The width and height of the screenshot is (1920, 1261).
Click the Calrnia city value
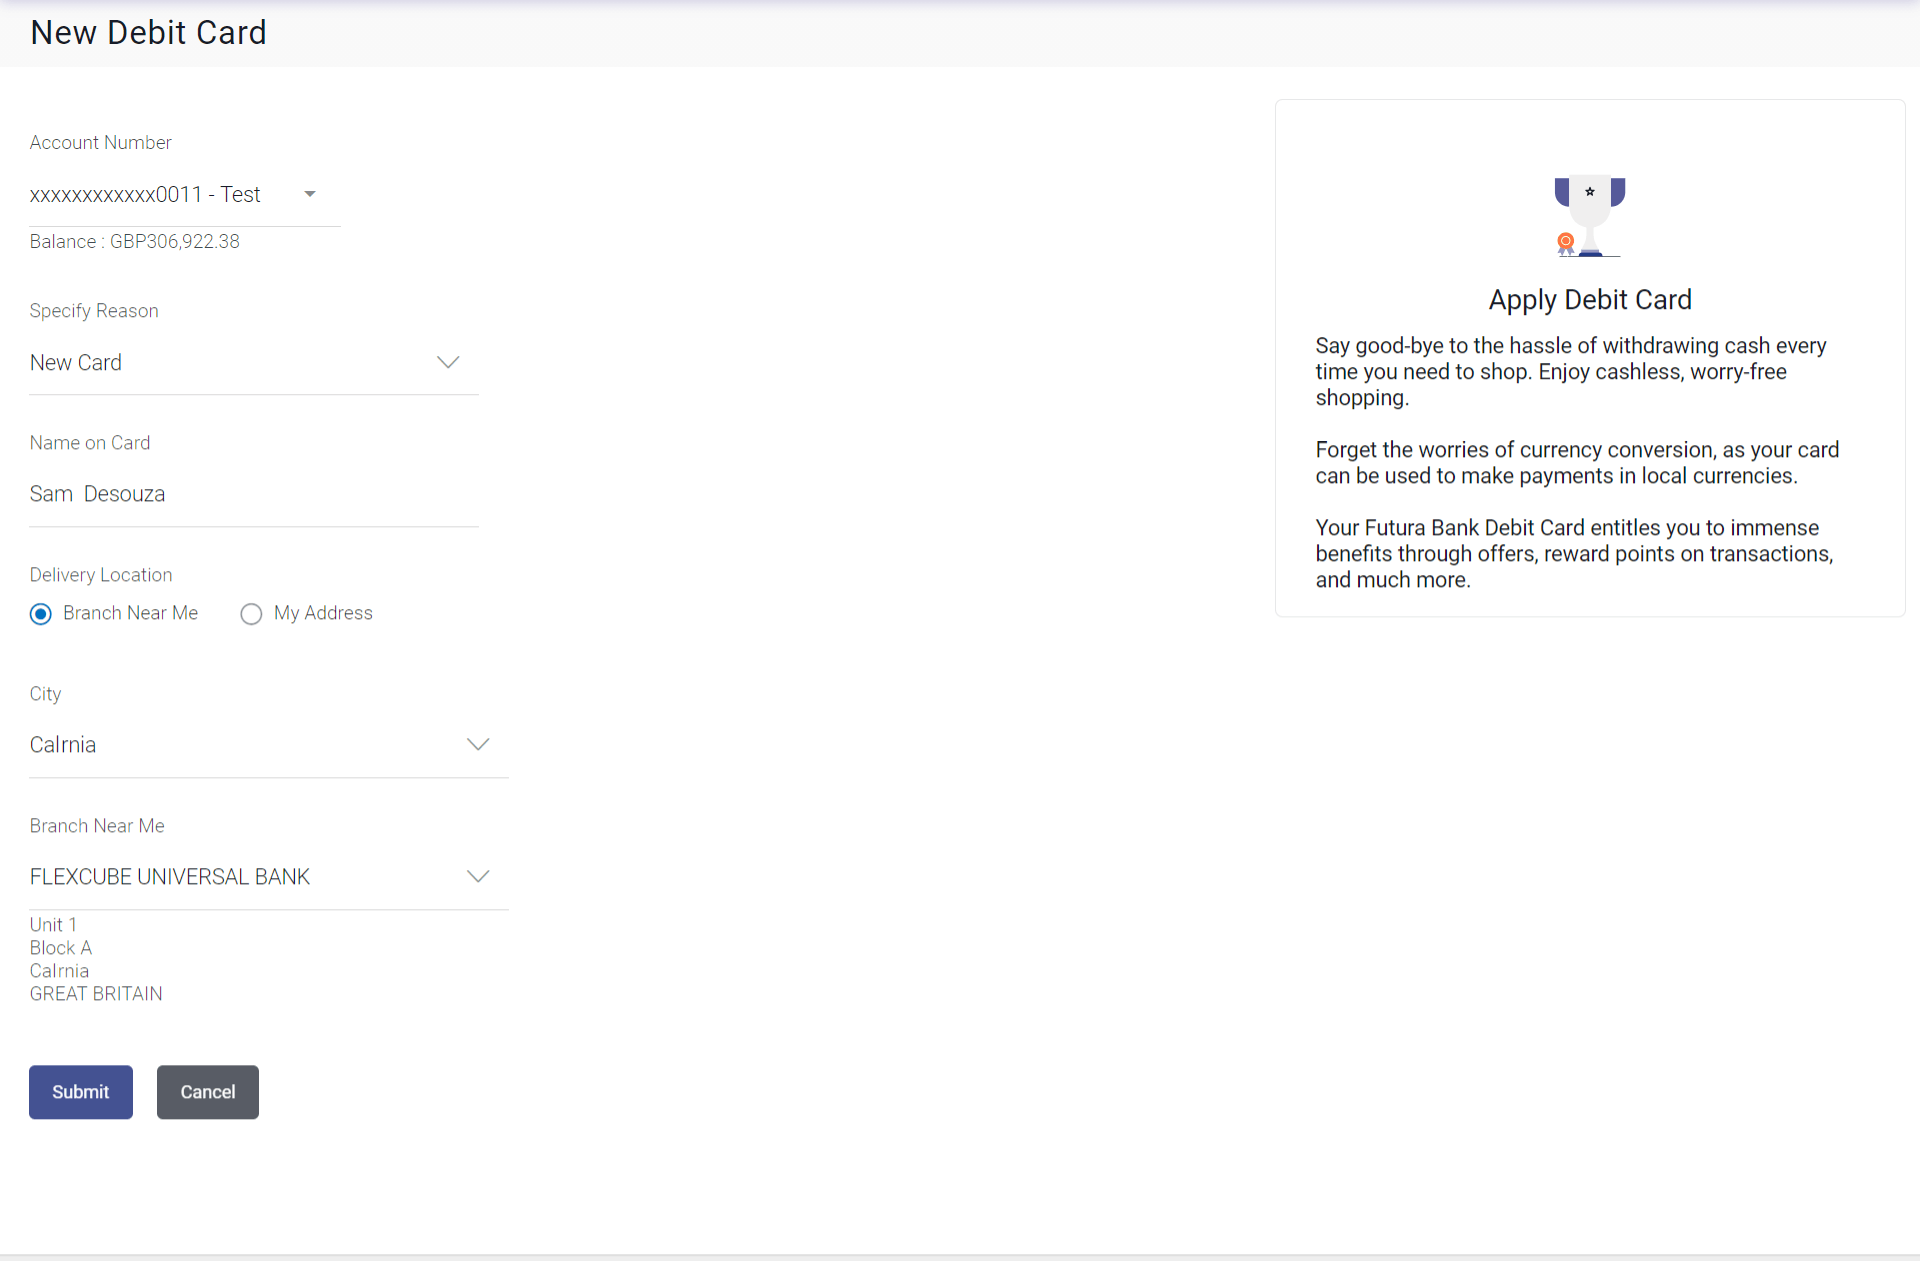[x=63, y=744]
